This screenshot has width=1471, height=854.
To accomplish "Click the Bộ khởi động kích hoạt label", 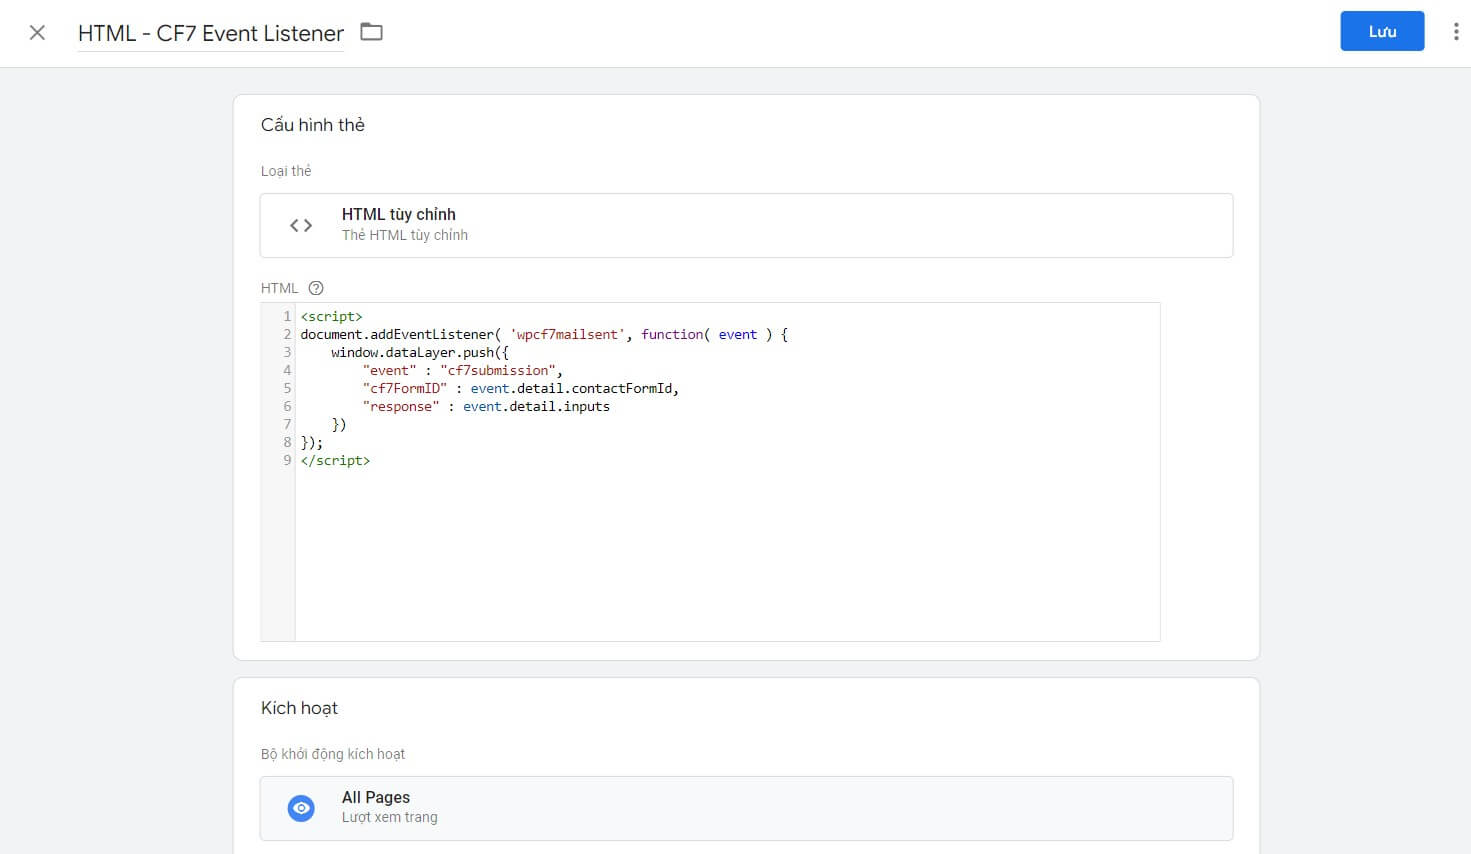I will click(x=333, y=754).
